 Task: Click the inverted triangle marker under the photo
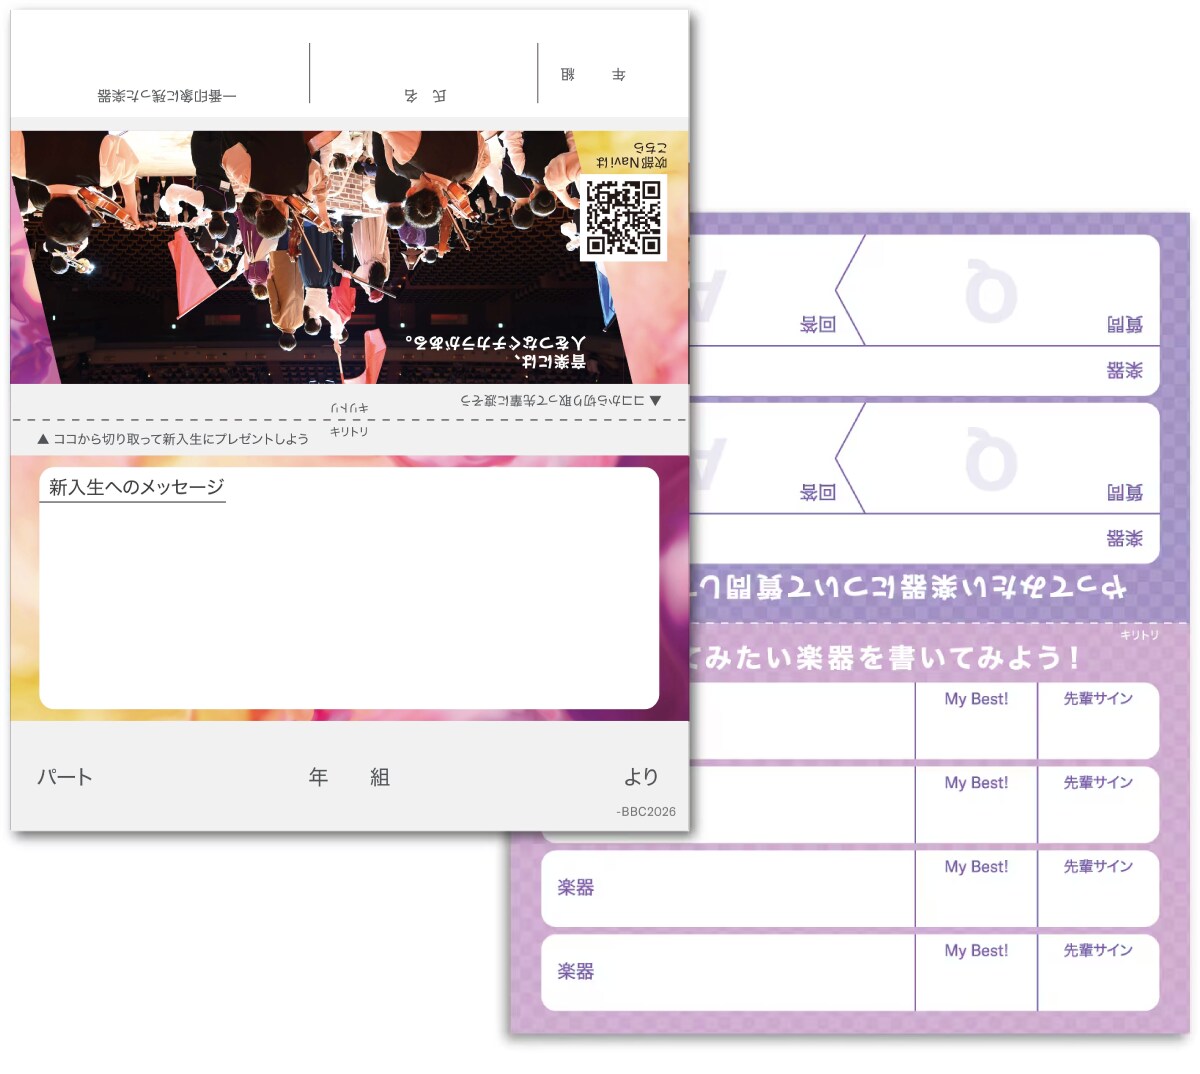coord(655,400)
